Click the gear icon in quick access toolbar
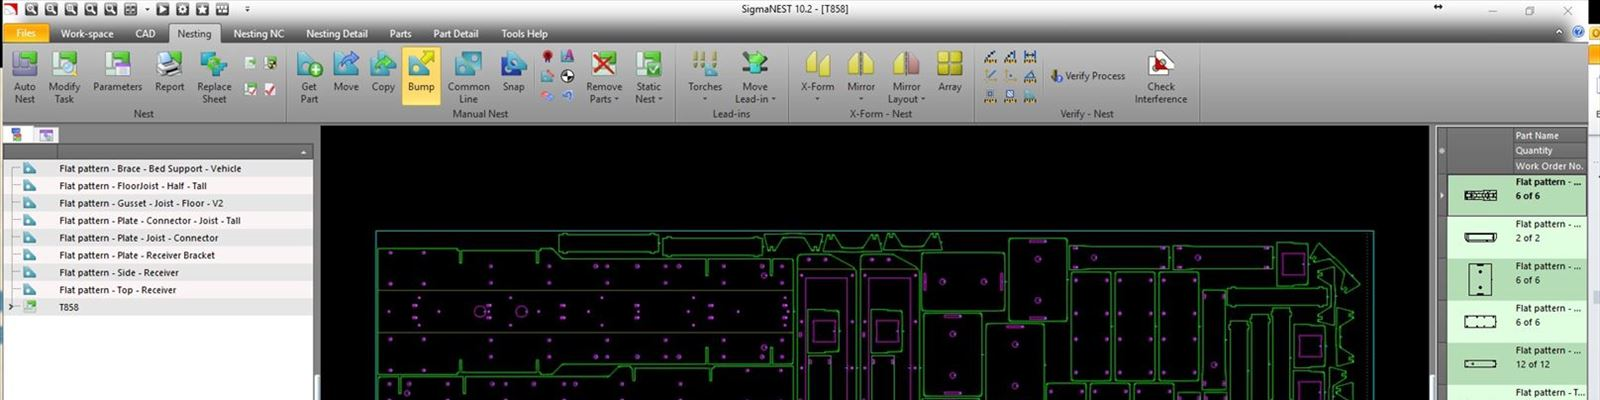This screenshot has width=1600, height=400. pyautogui.click(x=182, y=9)
